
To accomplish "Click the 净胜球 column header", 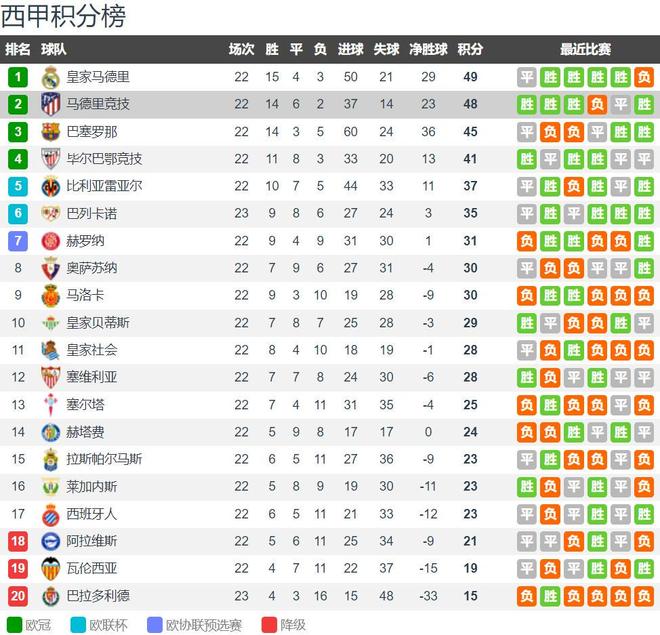I will coord(429,49).
